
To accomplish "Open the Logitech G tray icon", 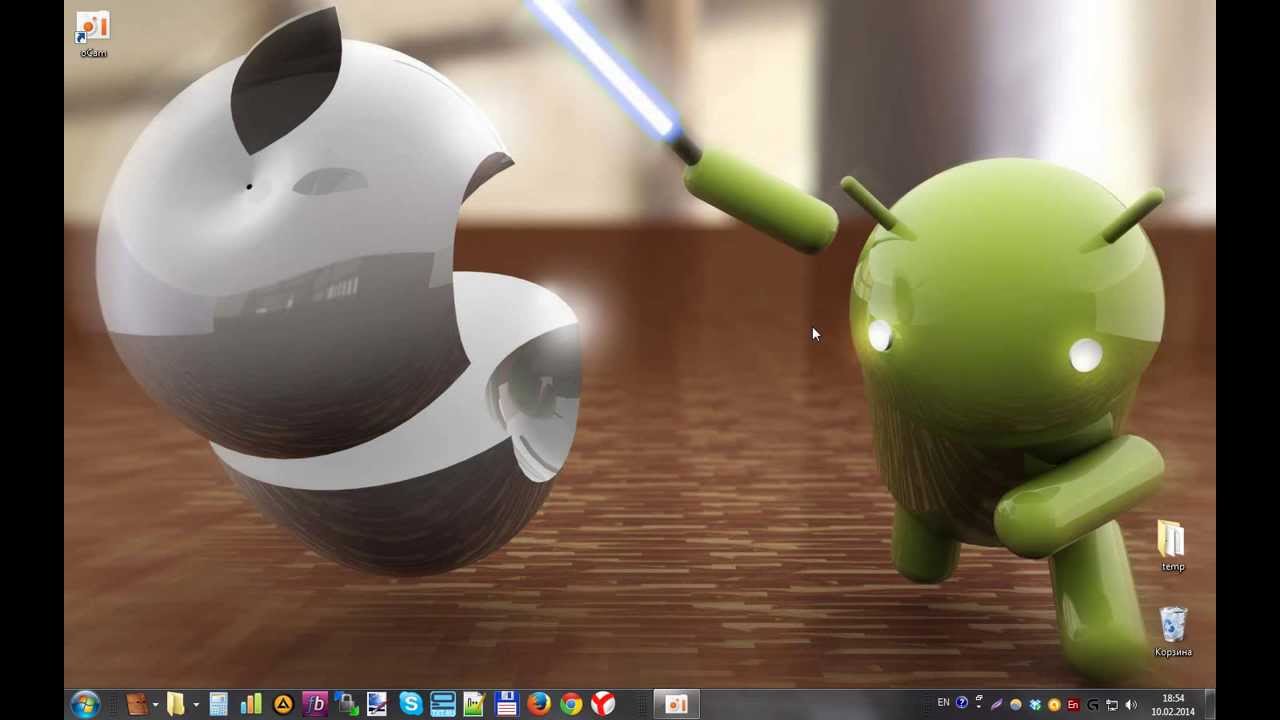I will click(1093, 705).
